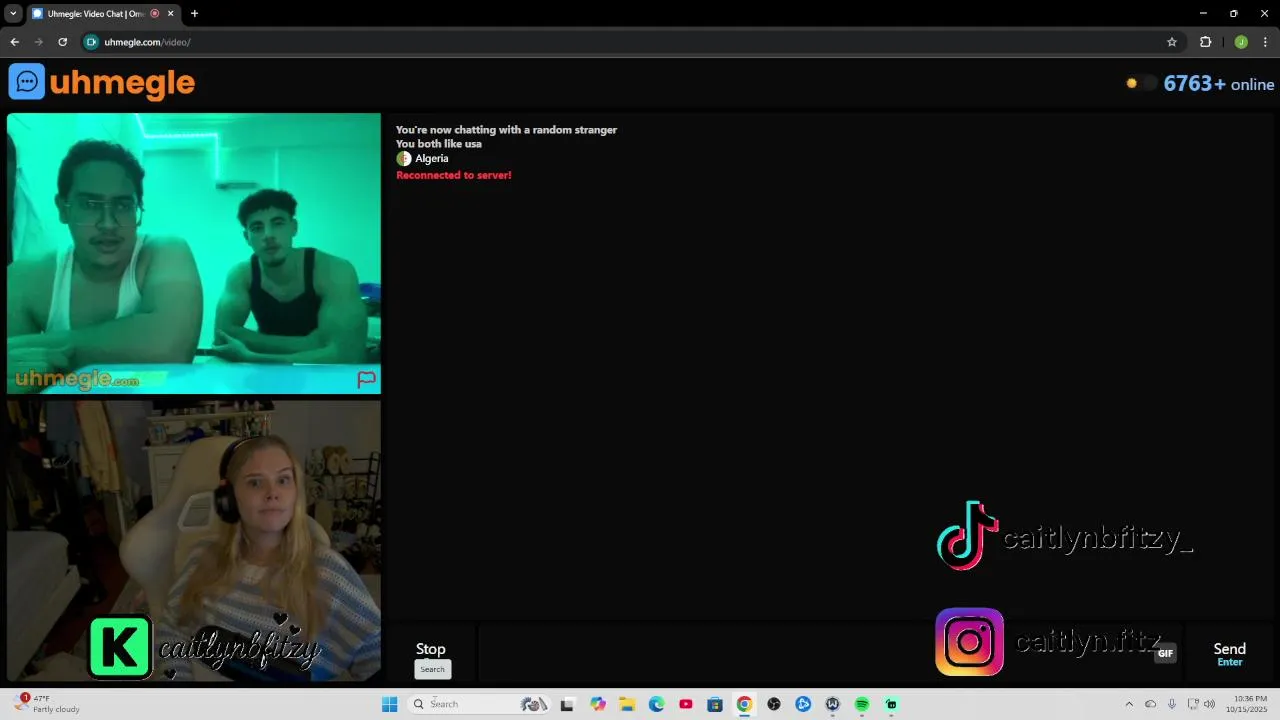Image resolution: width=1280 pixels, height=720 pixels.
Task: Click 'You both like usa' text
Action: pyautogui.click(x=439, y=144)
